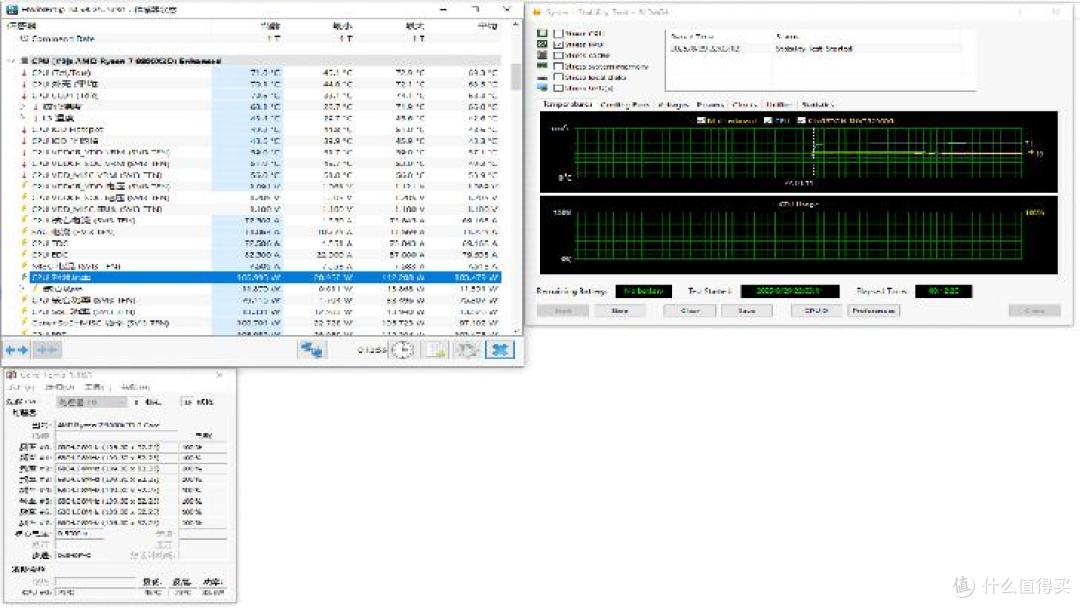Switch to the Statistics tab
The height and width of the screenshot is (608, 1080).
pyautogui.click(x=818, y=105)
